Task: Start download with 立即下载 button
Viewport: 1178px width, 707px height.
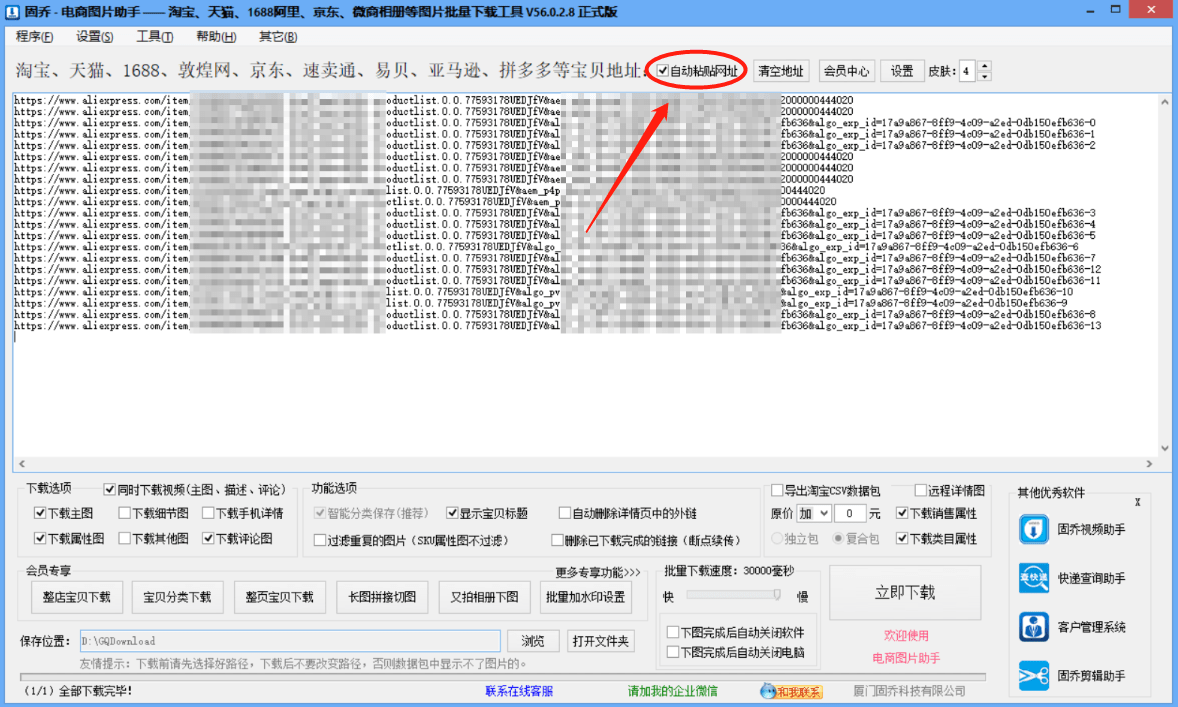Action: (x=905, y=593)
